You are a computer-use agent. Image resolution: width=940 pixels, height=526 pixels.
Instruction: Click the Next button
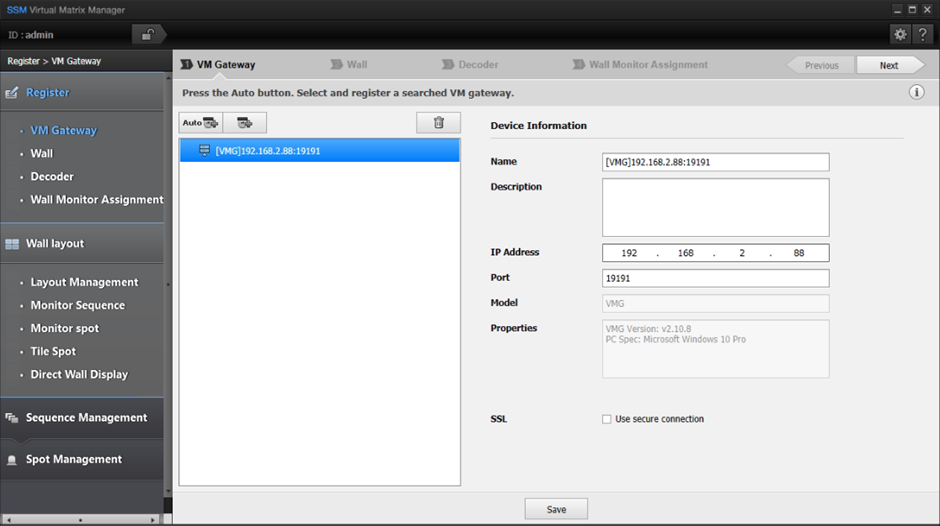click(x=890, y=65)
